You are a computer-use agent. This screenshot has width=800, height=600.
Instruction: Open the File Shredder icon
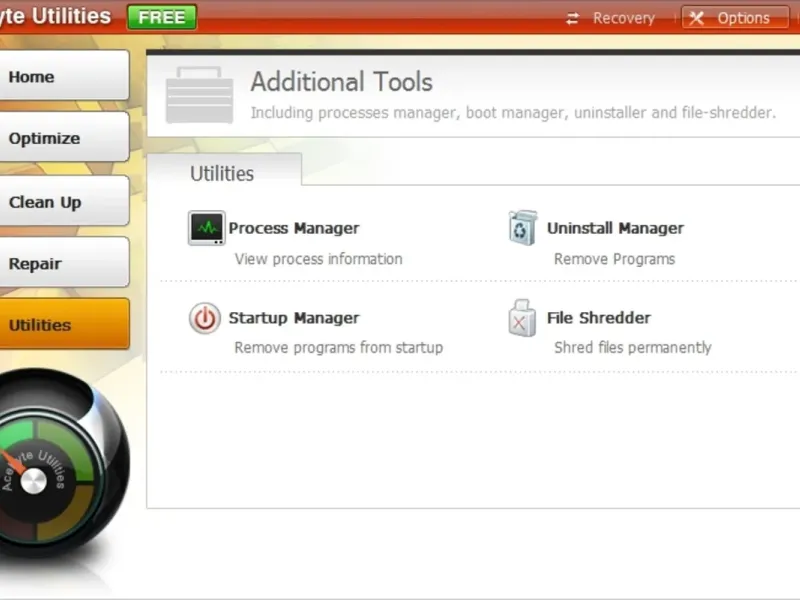522,318
